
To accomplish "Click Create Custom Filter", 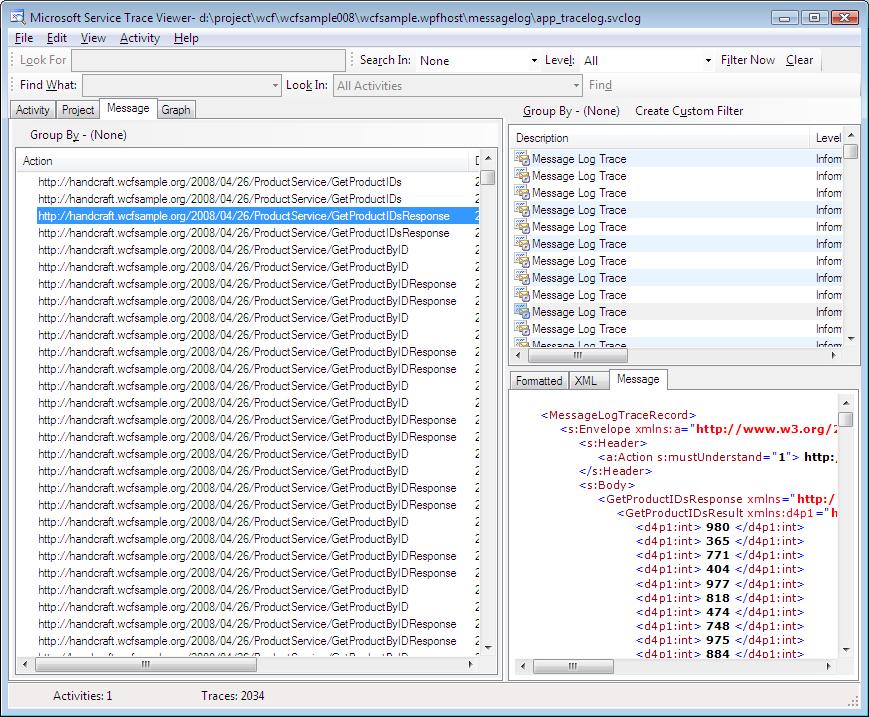I will coord(689,111).
